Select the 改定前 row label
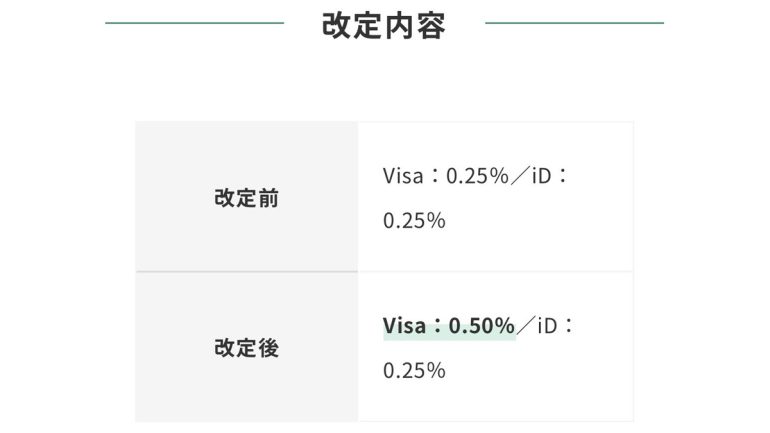This screenshot has width=770, height=433. tap(246, 198)
